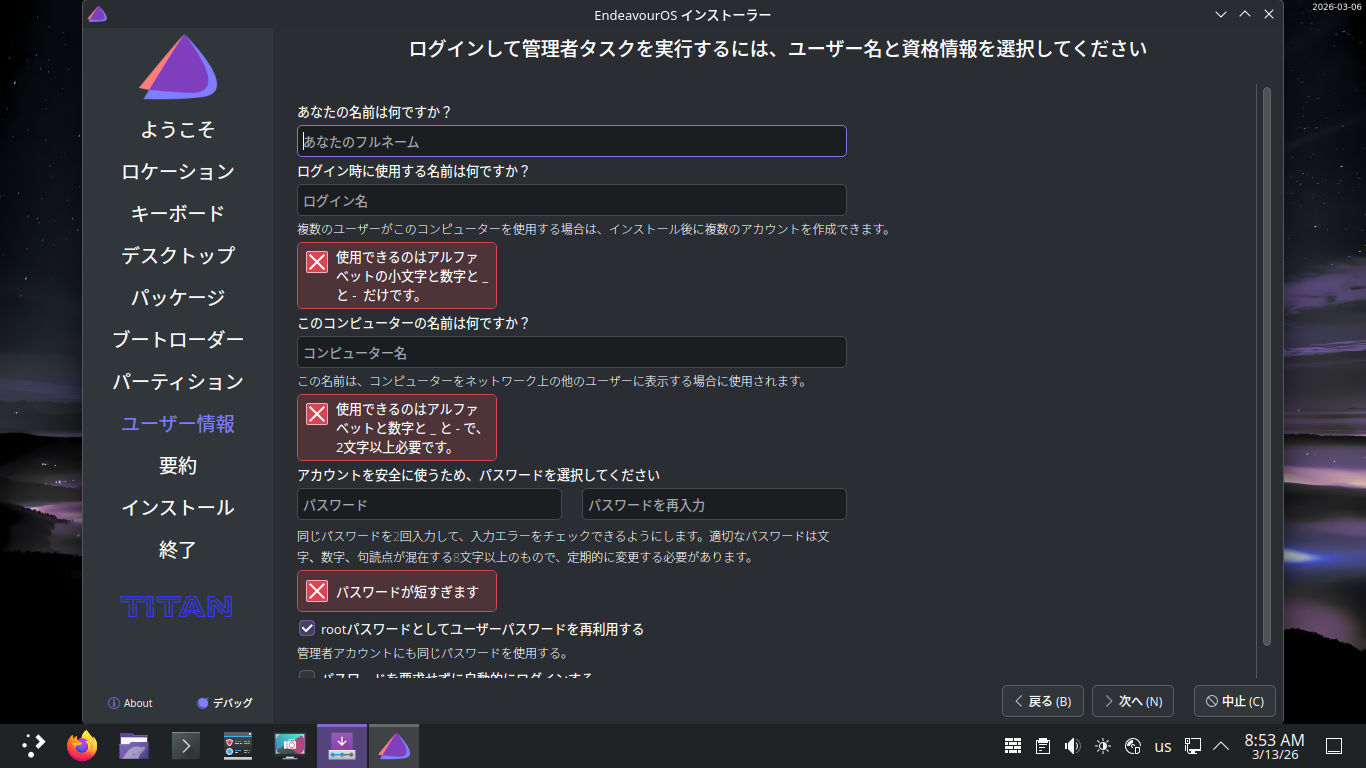The width and height of the screenshot is (1366, 768).
Task: Cancel the install with '中止 (C)'
Action: [x=1235, y=701]
